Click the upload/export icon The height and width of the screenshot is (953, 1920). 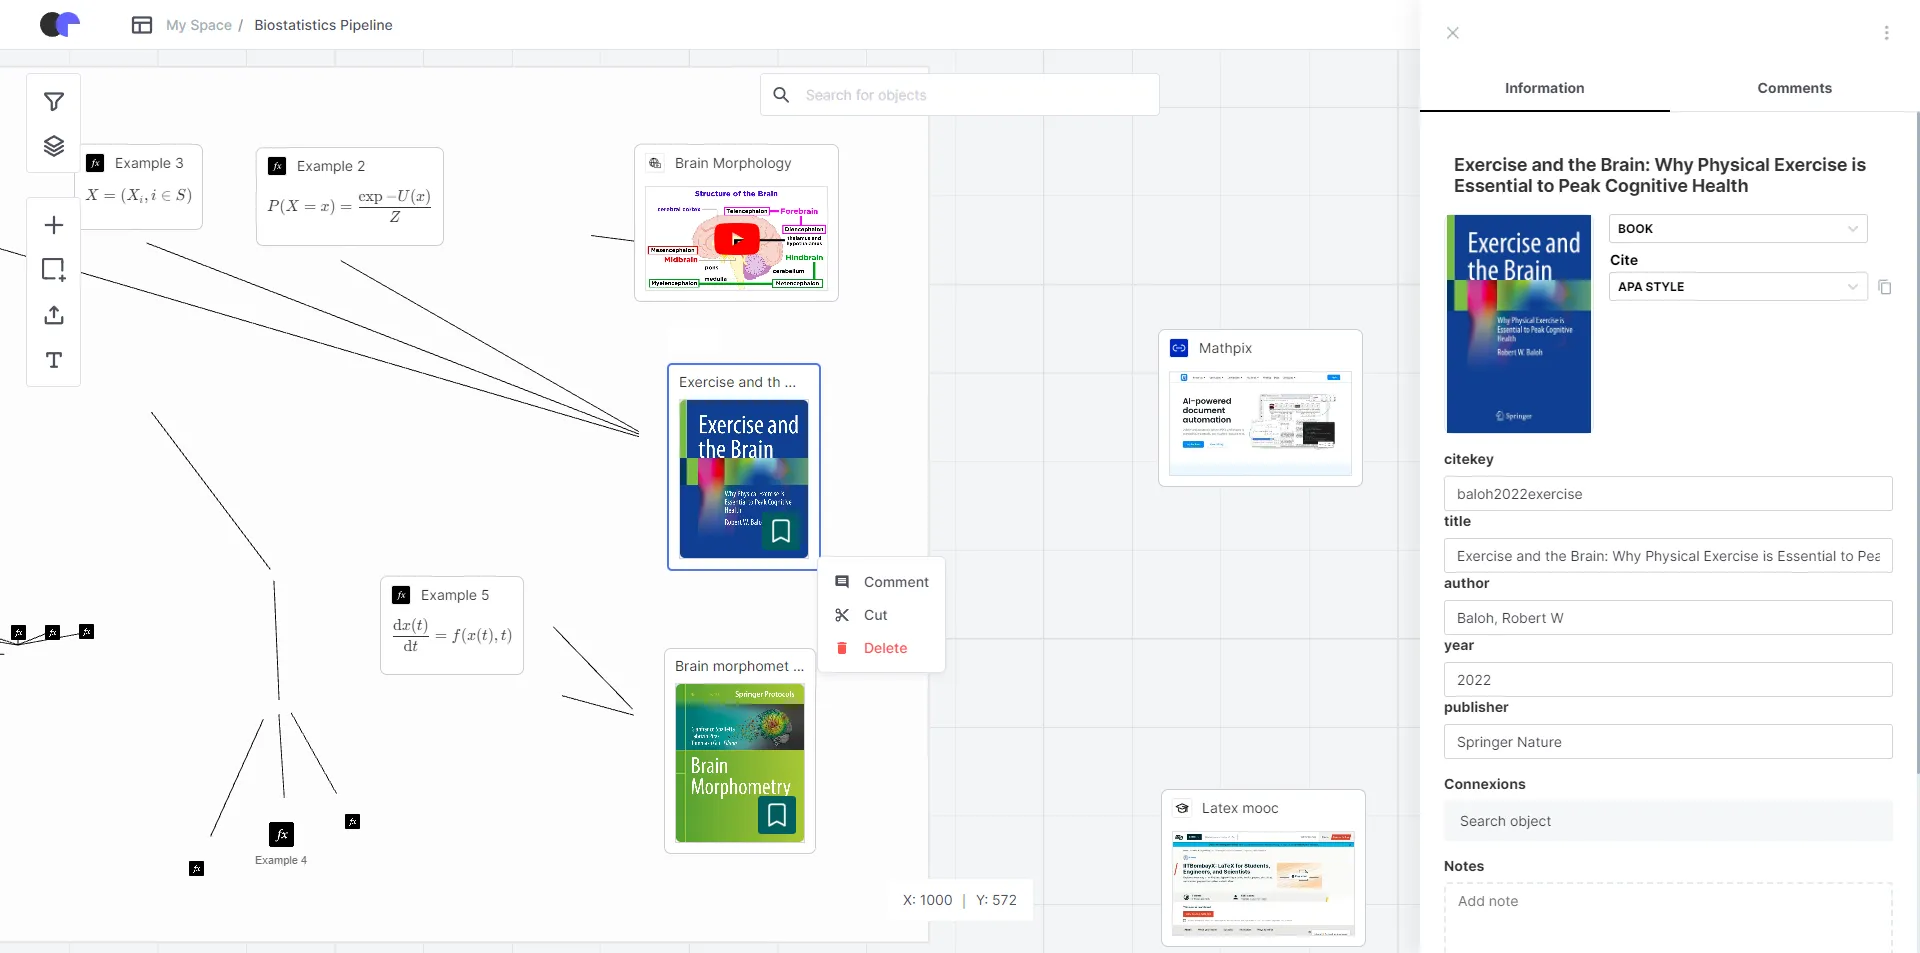54,315
